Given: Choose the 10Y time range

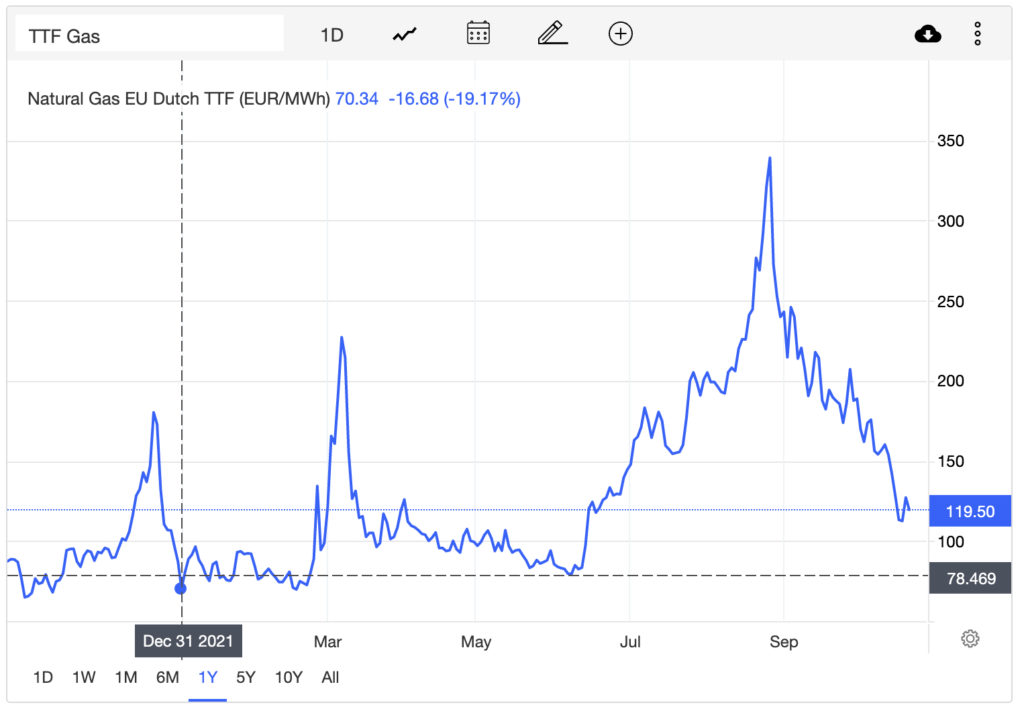Looking at the screenshot, I should tap(289, 678).
